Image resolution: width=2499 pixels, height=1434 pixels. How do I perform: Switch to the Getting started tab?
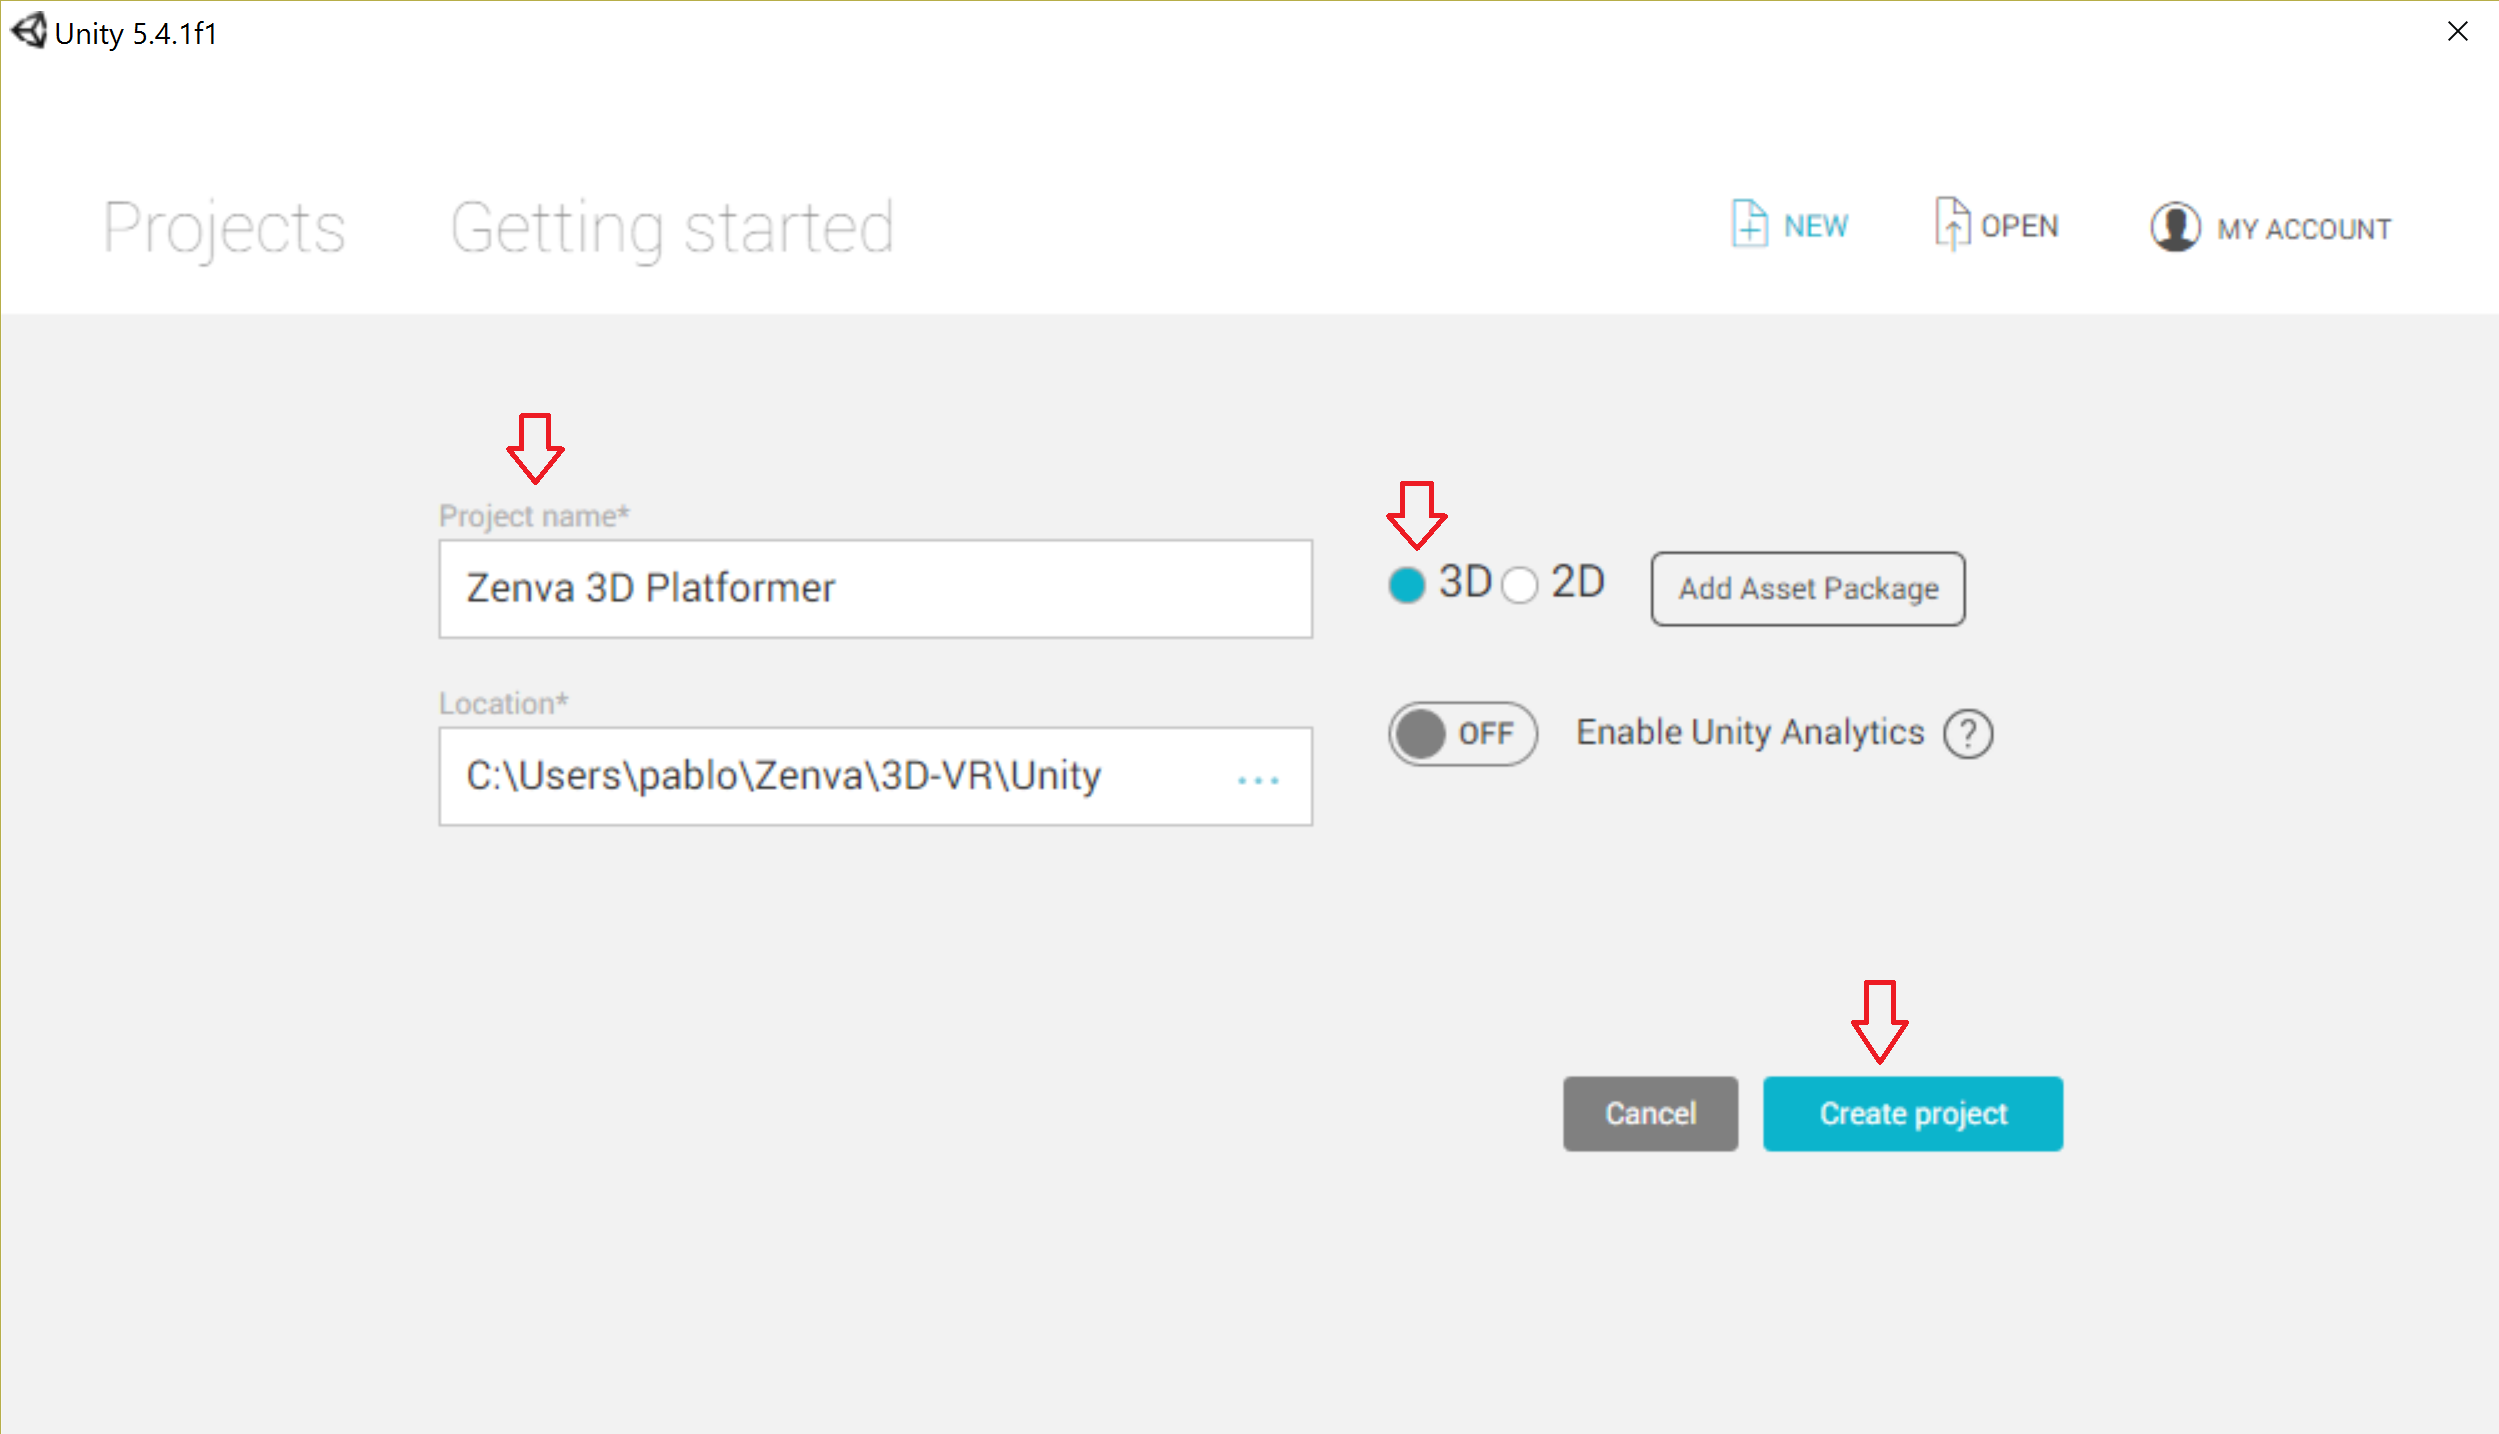[672, 229]
